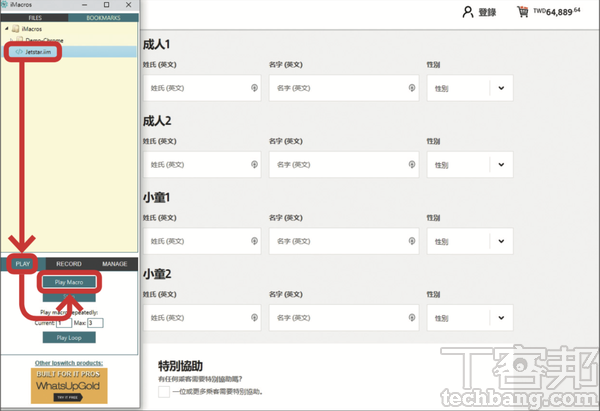Click autofill icon in 小童1 first name field
This screenshot has width=600, height=411.
412,241
